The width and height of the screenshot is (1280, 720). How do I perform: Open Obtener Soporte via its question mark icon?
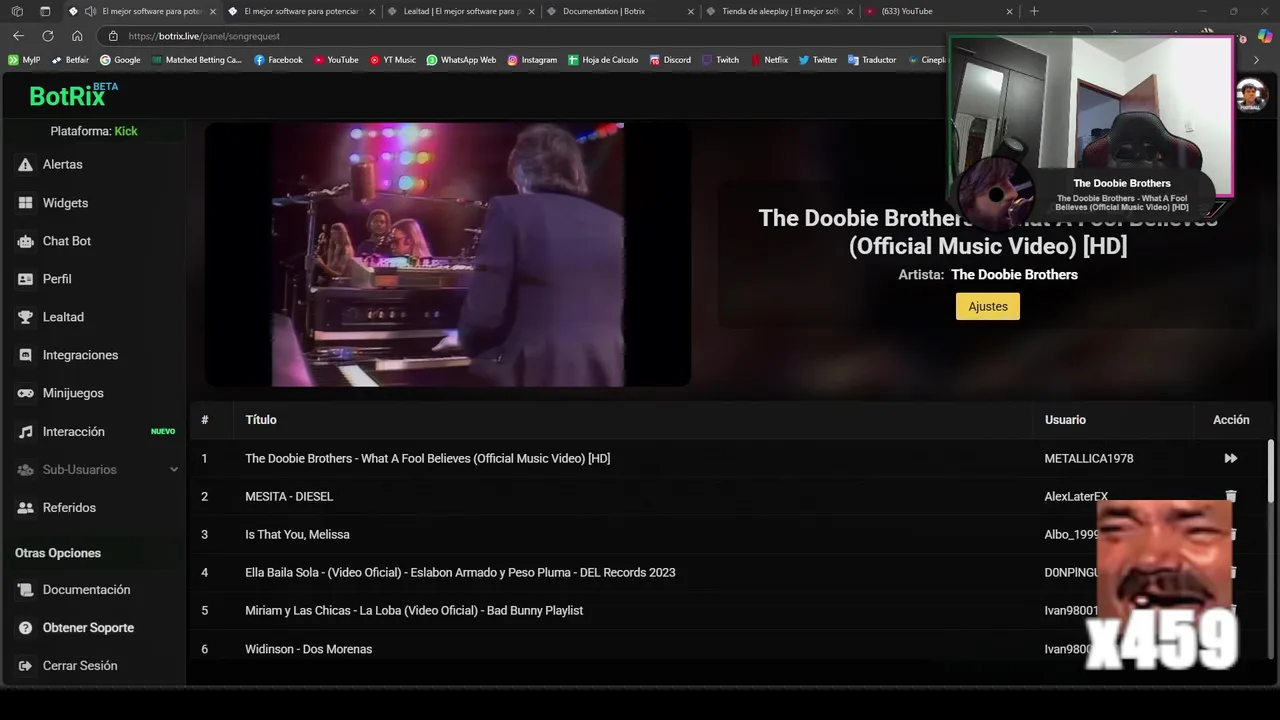(x=25, y=628)
